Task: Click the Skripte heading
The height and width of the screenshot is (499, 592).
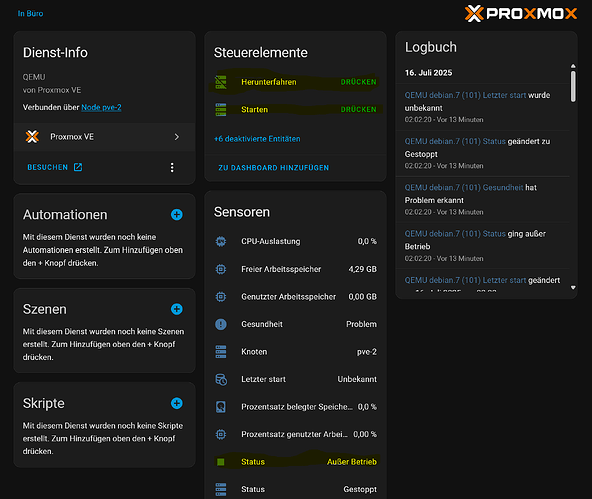Action: tap(43, 403)
